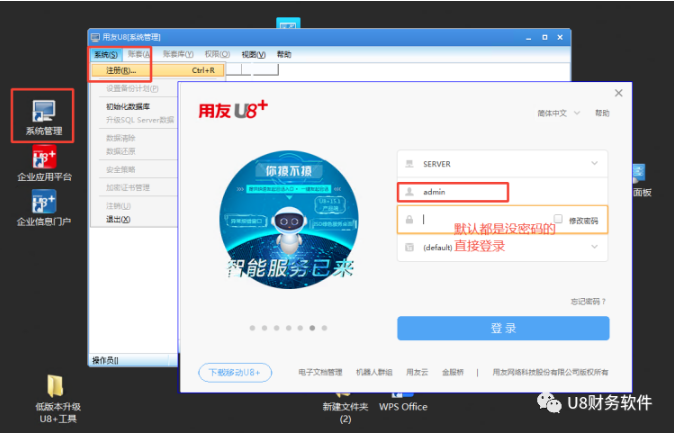Open the 简体中文 language dropdown
The image size is (674, 434).
pyautogui.click(x=558, y=113)
